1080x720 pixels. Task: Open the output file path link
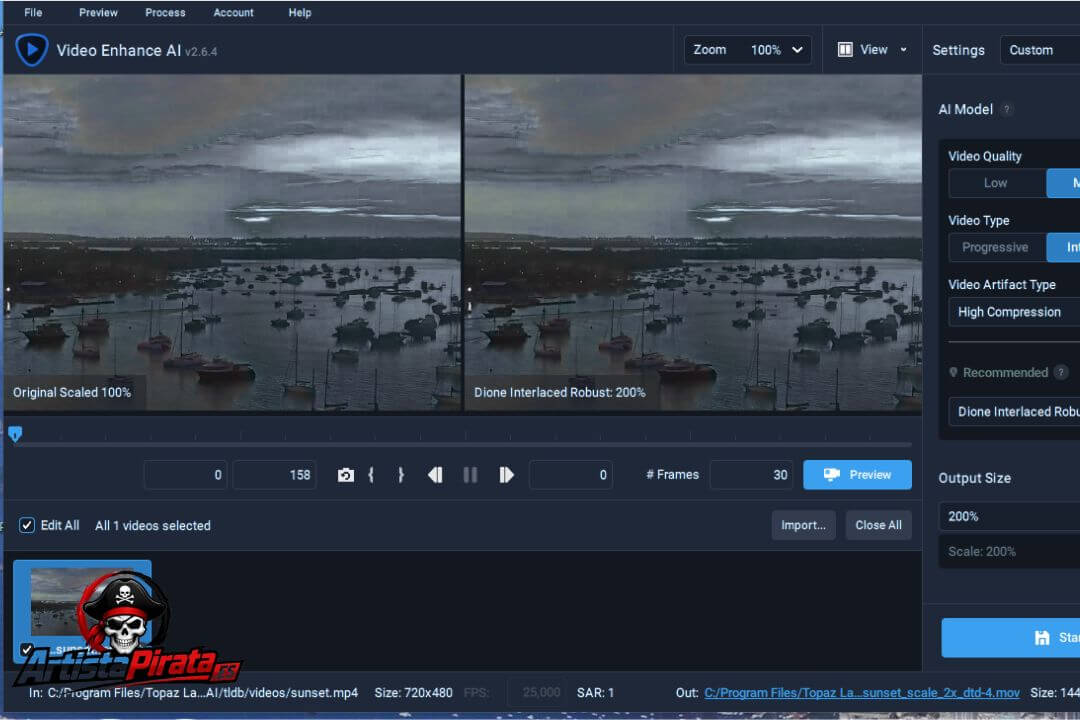pyautogui.click(x=862, y=692)
